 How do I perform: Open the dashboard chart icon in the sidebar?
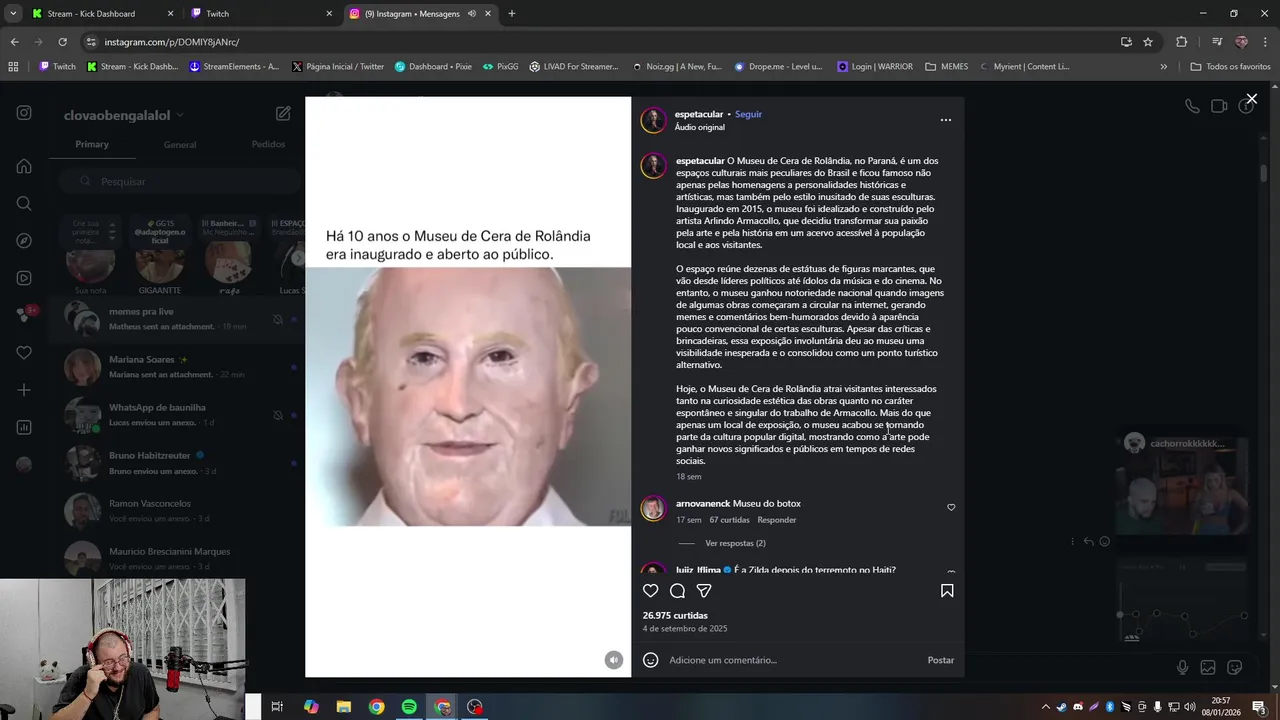24,427
